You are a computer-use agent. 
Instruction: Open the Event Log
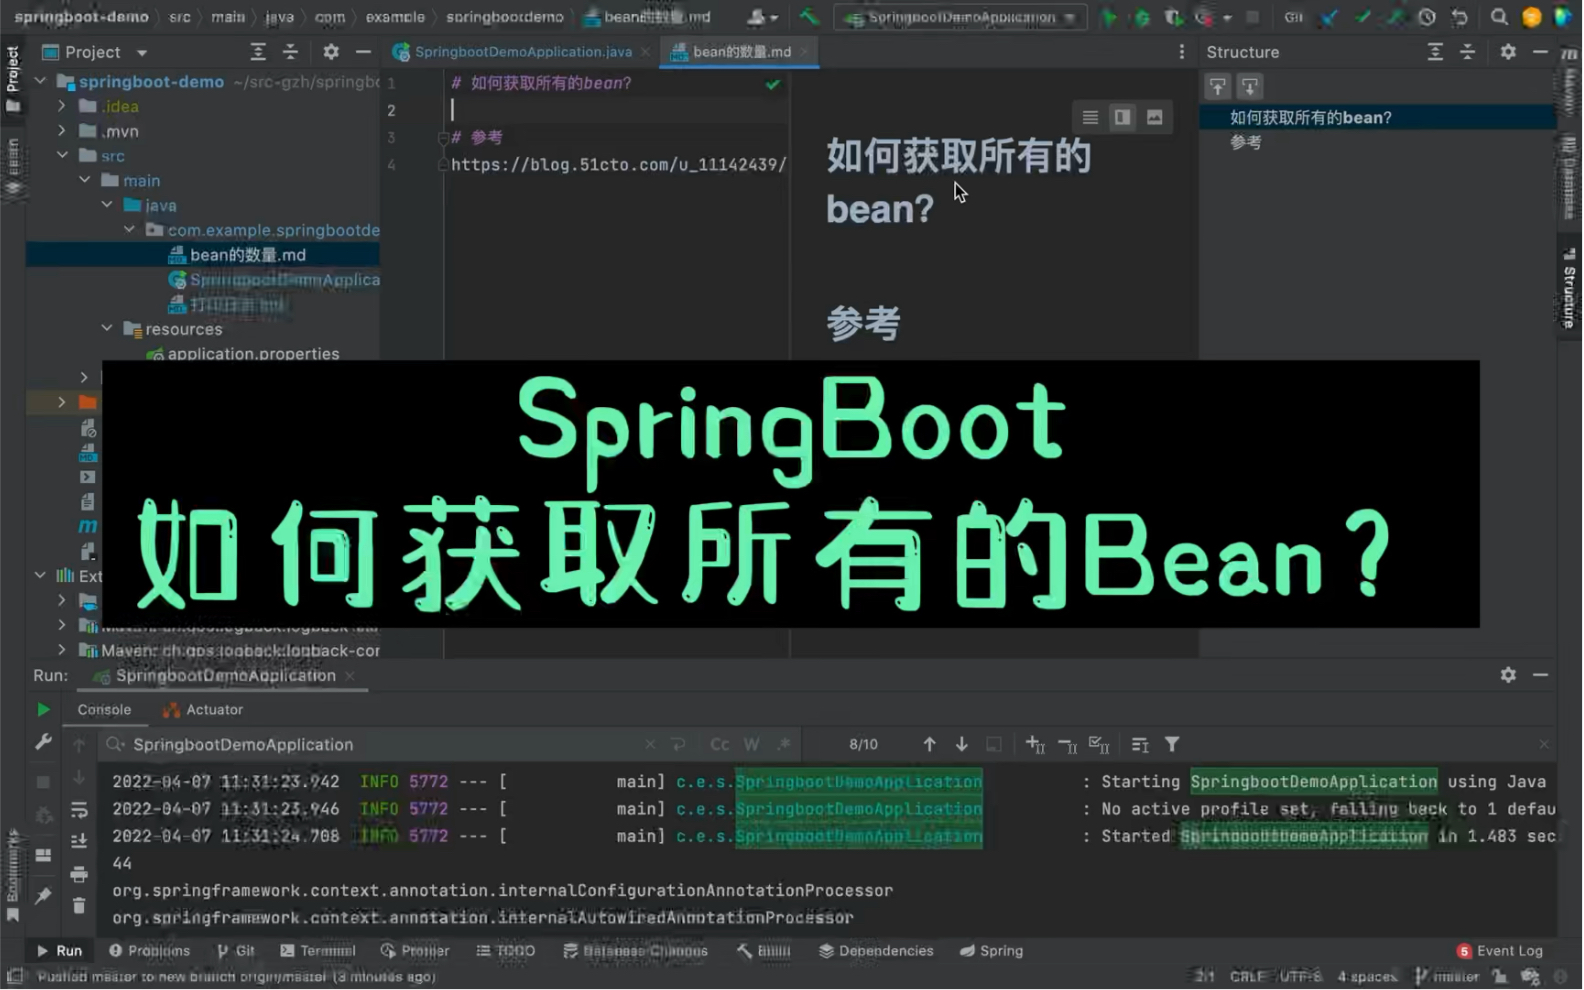click(x=1499, y=951)
